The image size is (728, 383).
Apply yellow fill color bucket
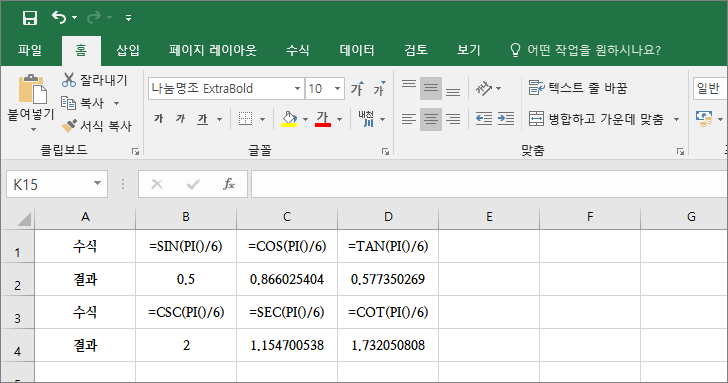289,119
